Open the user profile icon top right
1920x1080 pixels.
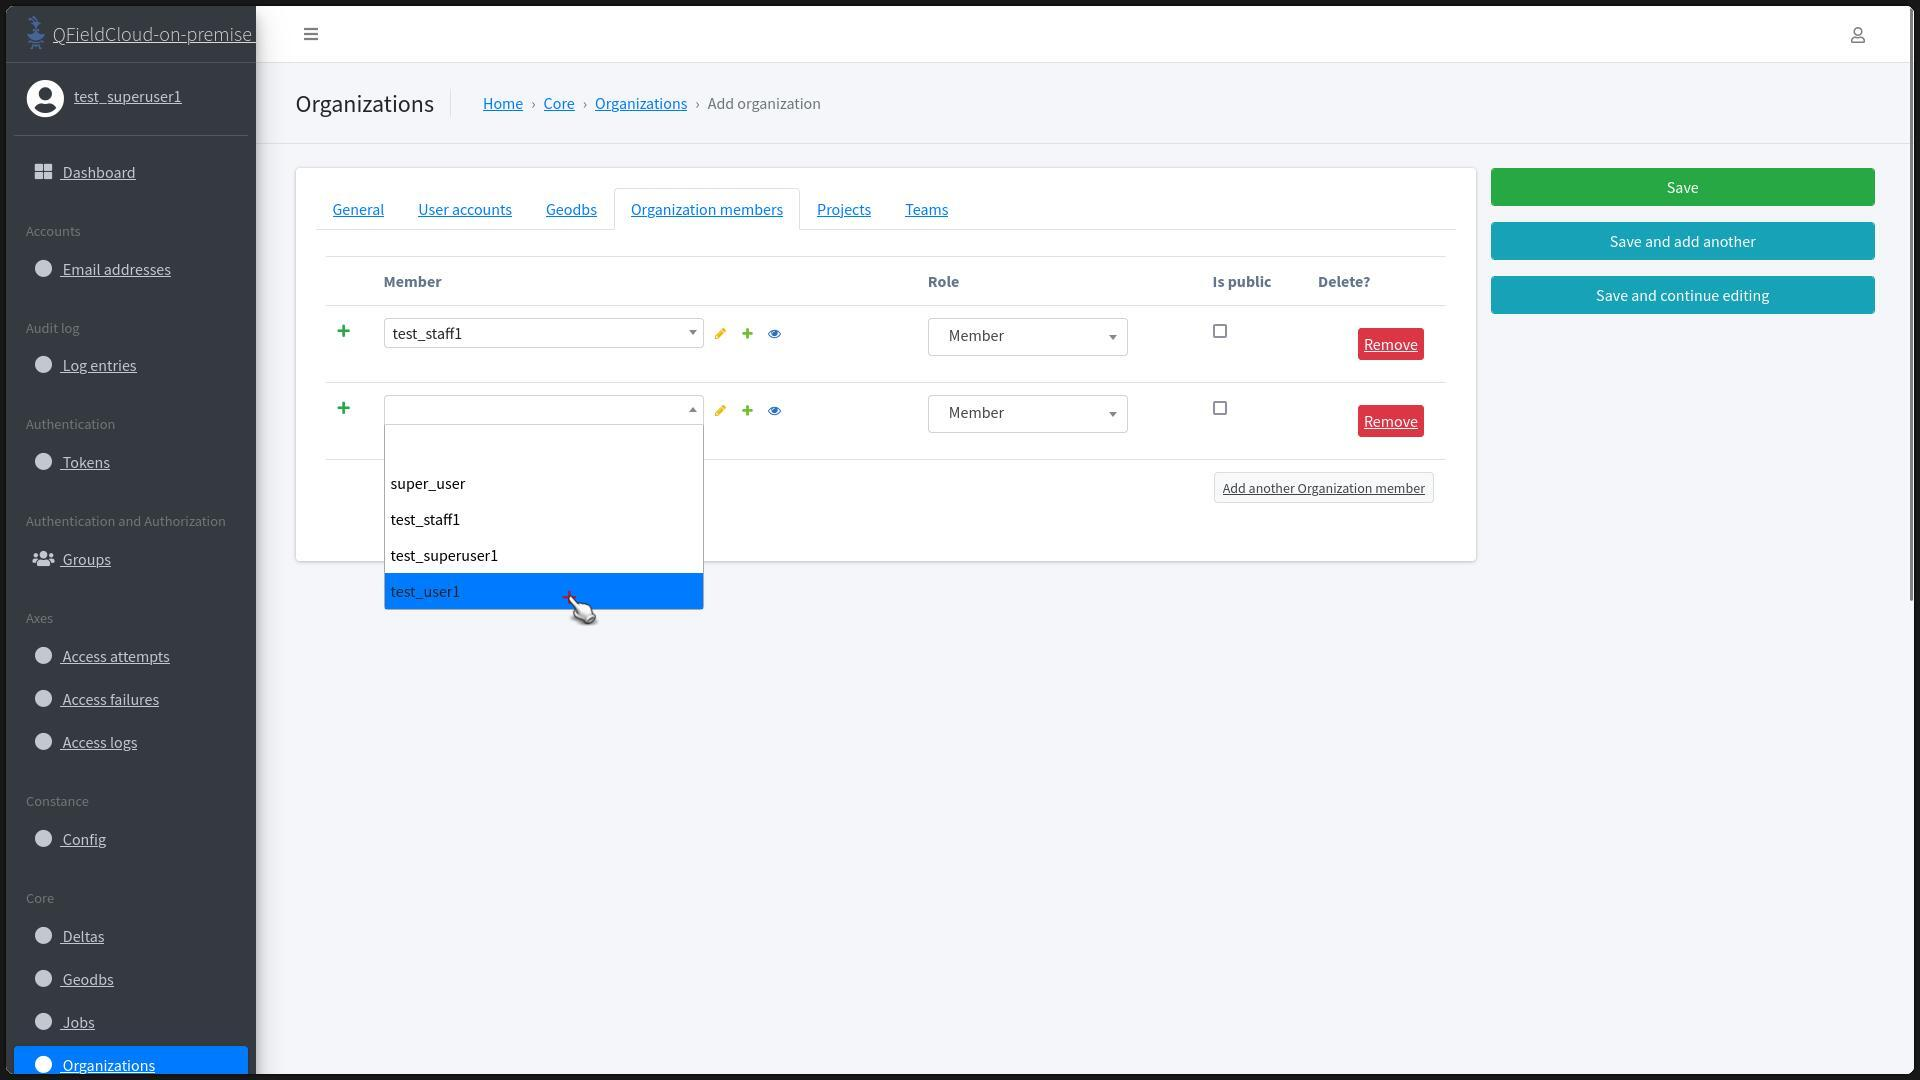point(1857,35)
